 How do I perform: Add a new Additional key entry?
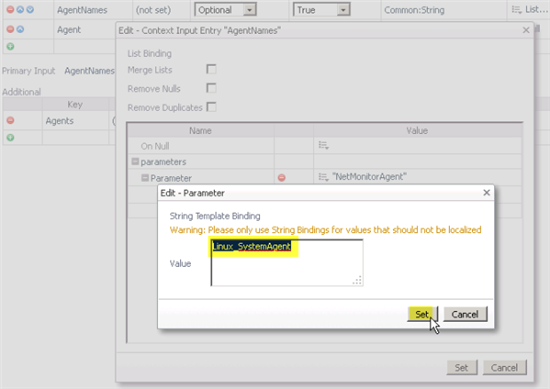tap(11, 138)
